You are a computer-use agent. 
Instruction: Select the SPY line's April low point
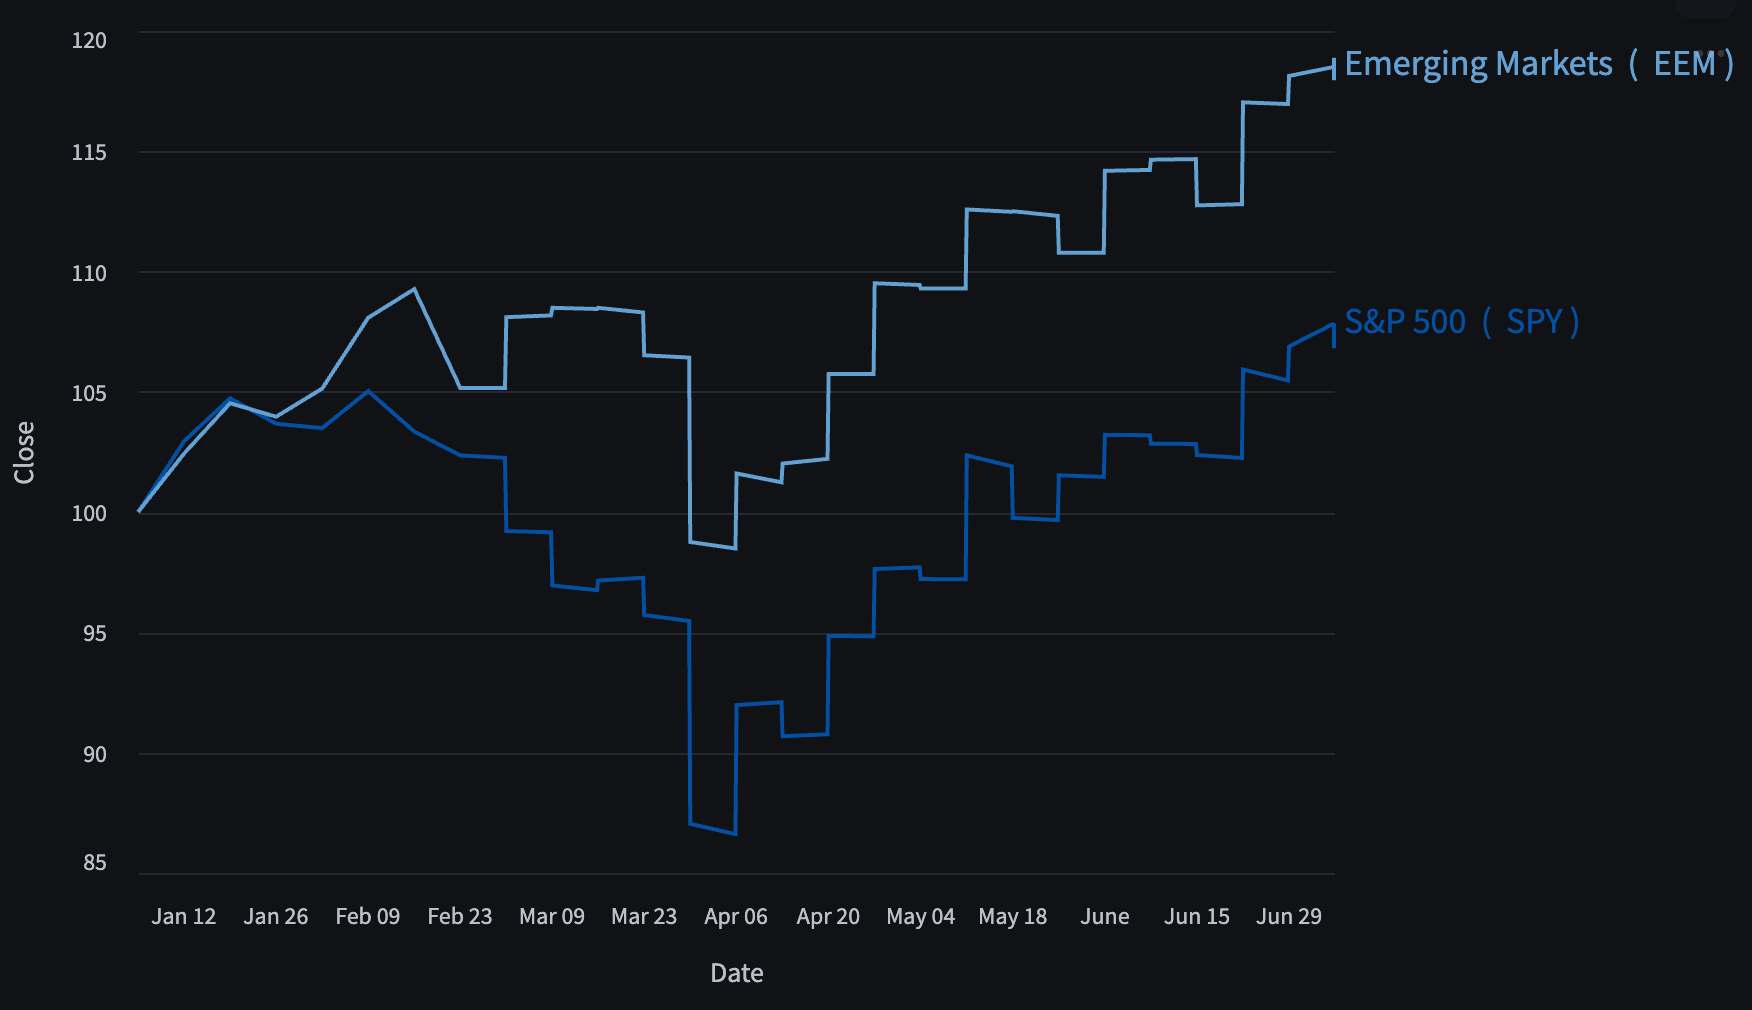point(735,833)
